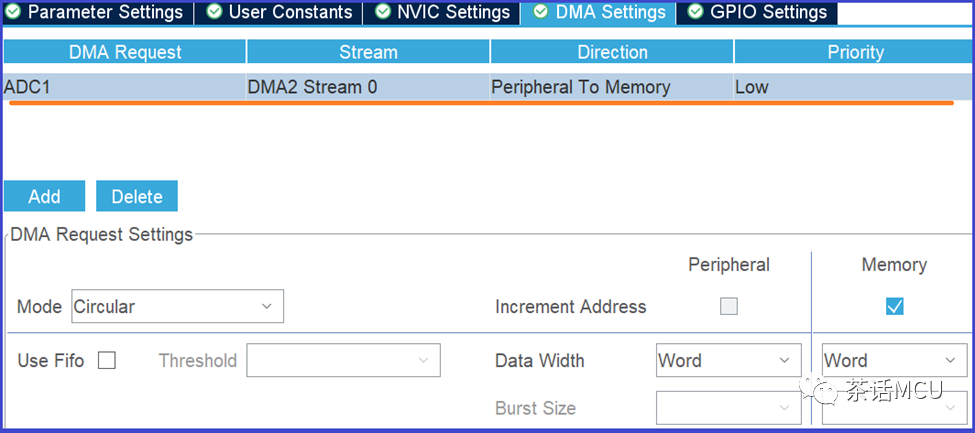The image size is (975, 433).
Task: Uncheck Memory increment address checkbox
Action: (895, 307)
